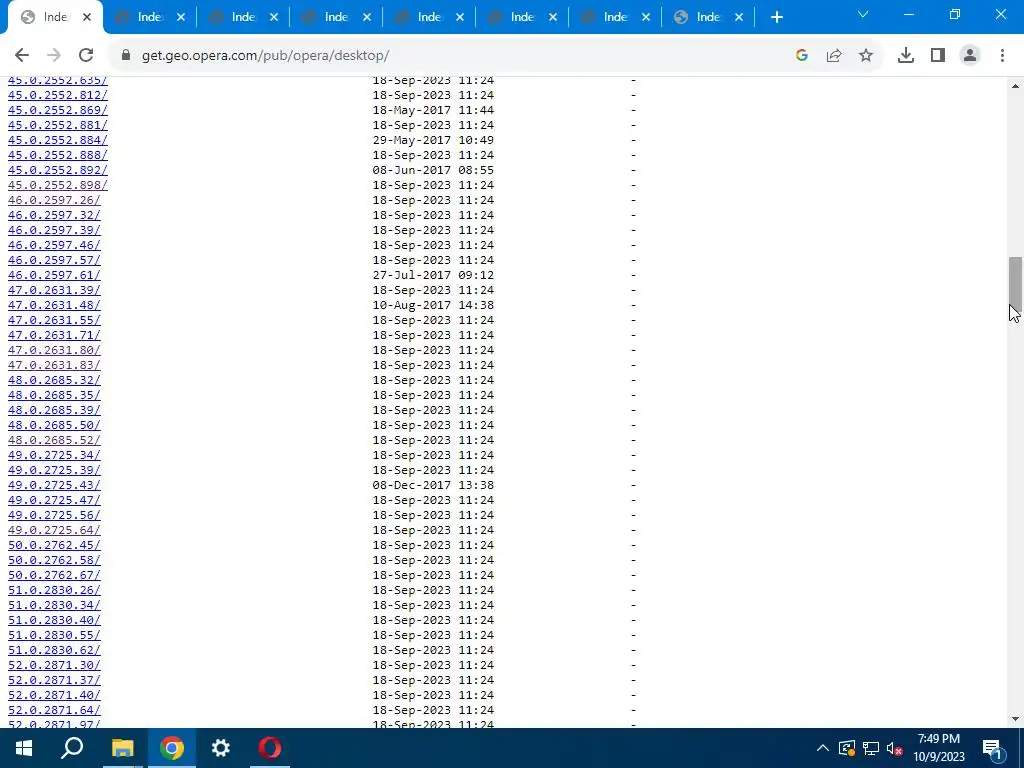The height and width of the screenshot is (768, 1024).
Task: Open the 49.0.2725.34/ directory link
Action: 54,456
